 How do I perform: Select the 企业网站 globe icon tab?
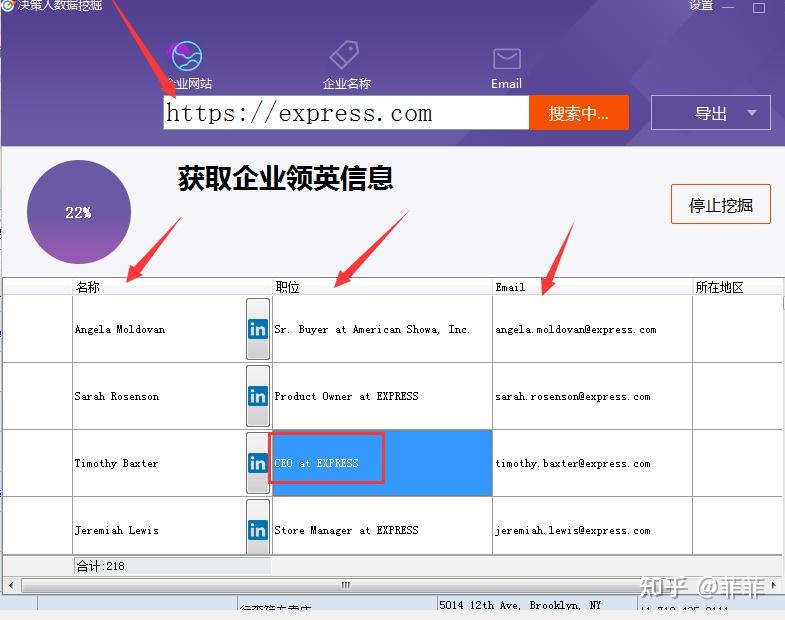pos(188,65)
